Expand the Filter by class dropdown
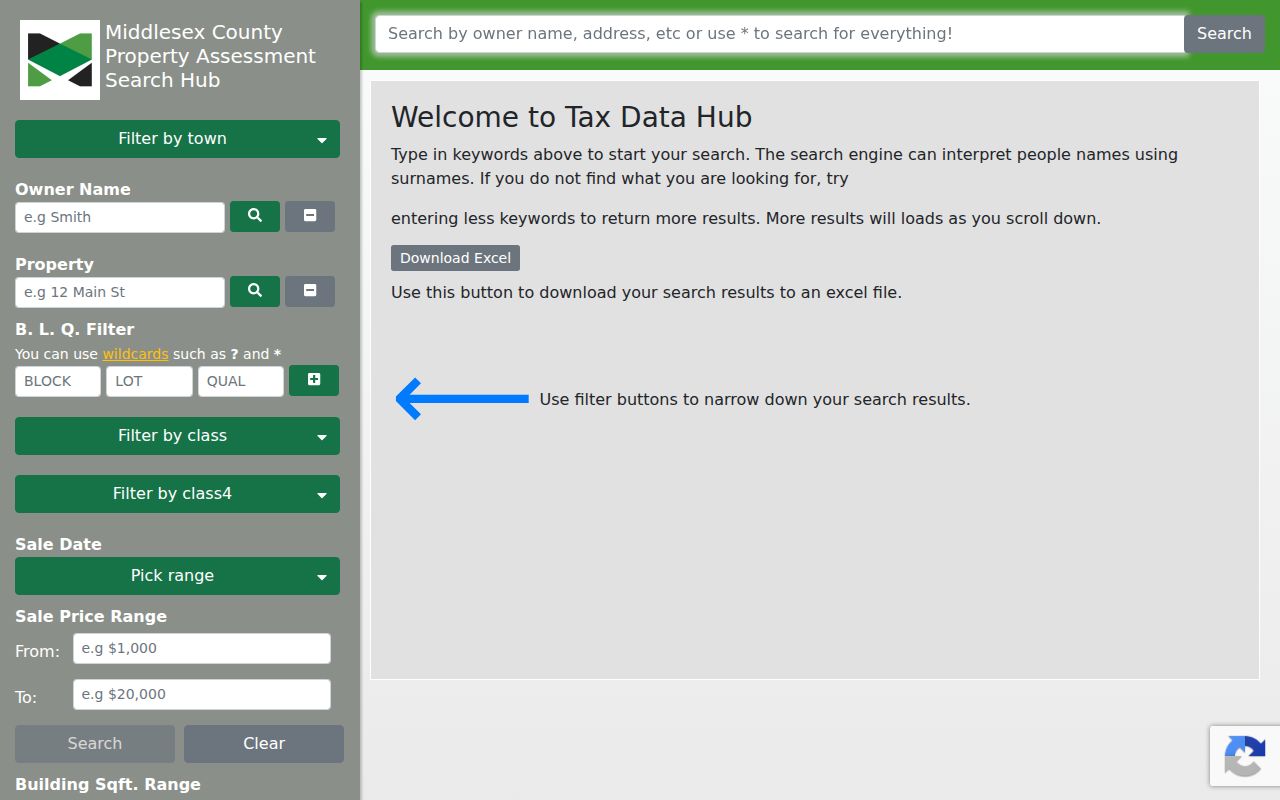This screenshot has width=1280, height=800. click(177, 436)
